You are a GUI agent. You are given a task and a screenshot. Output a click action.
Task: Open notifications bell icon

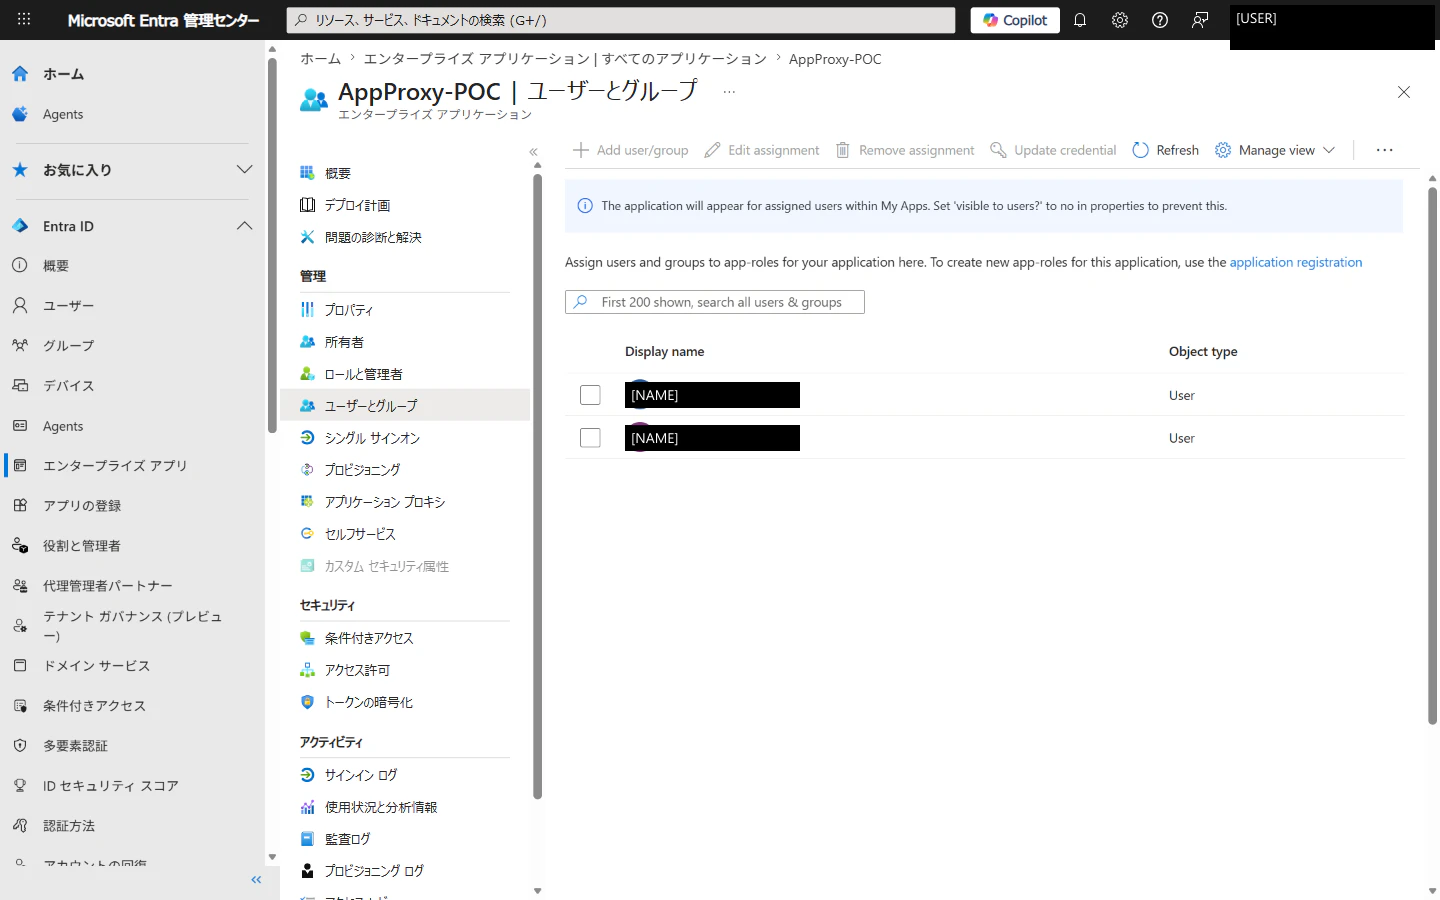[x=1080, y=20]
